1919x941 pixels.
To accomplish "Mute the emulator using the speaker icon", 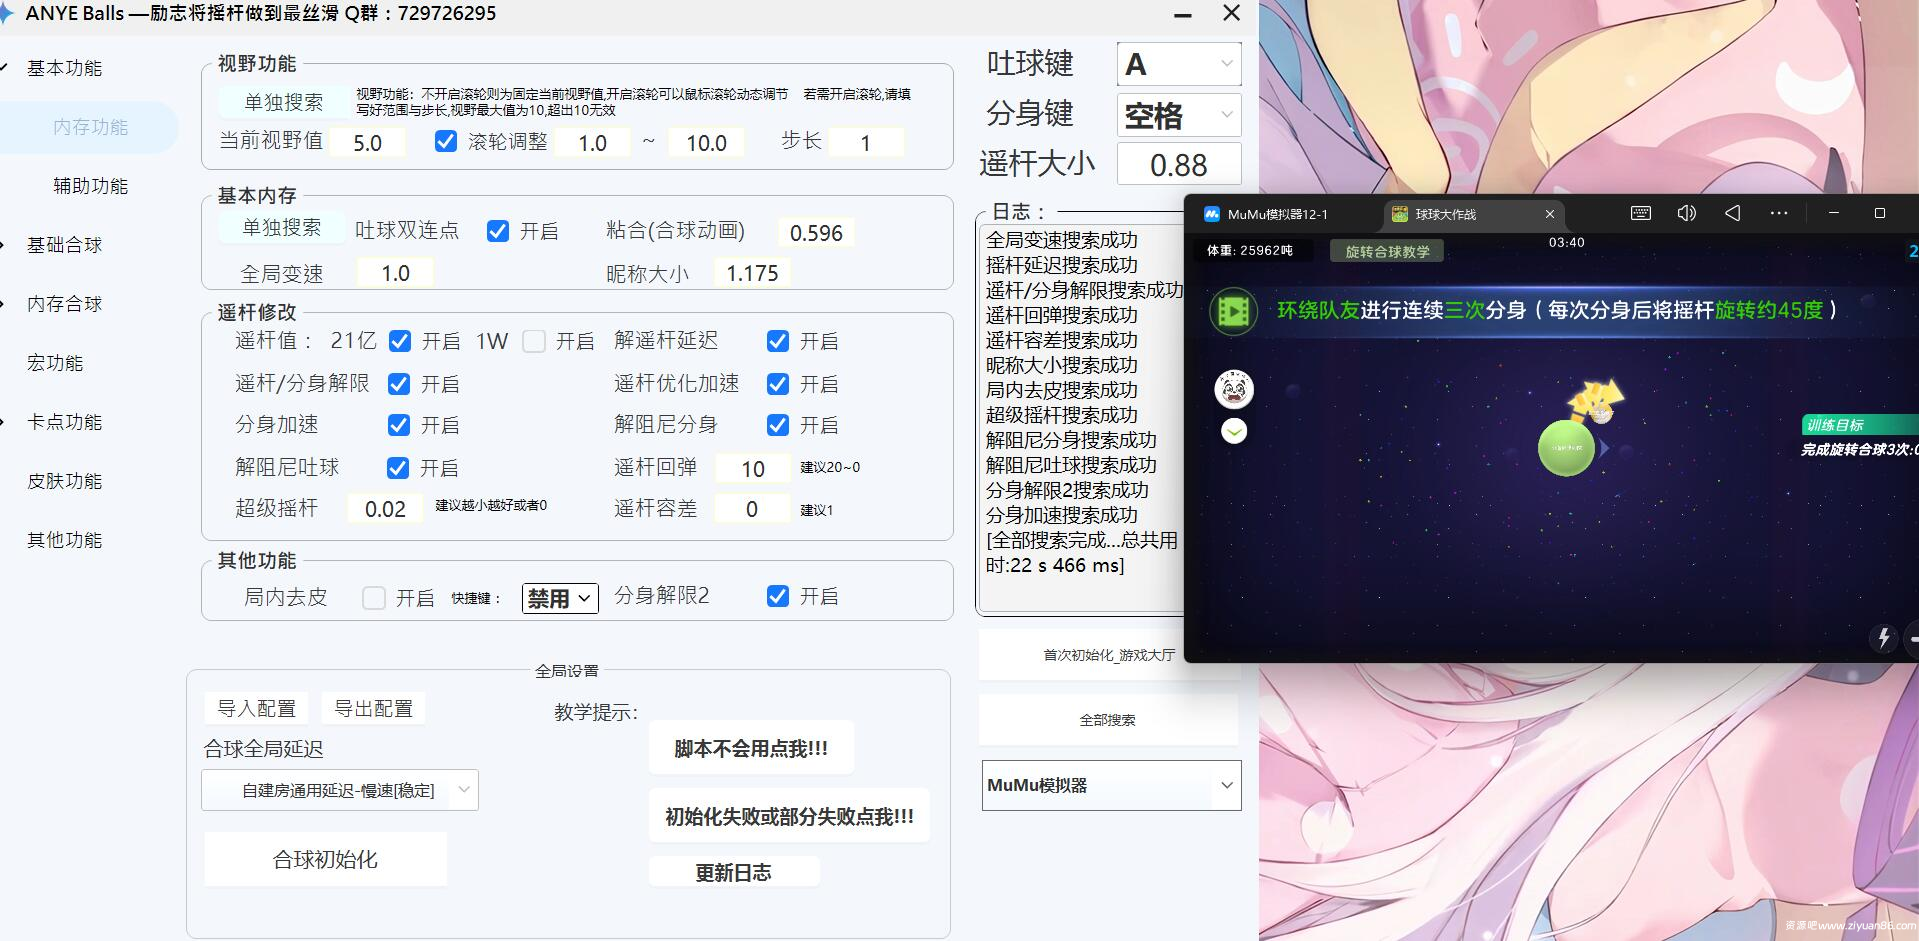I will pos(1686,213).
